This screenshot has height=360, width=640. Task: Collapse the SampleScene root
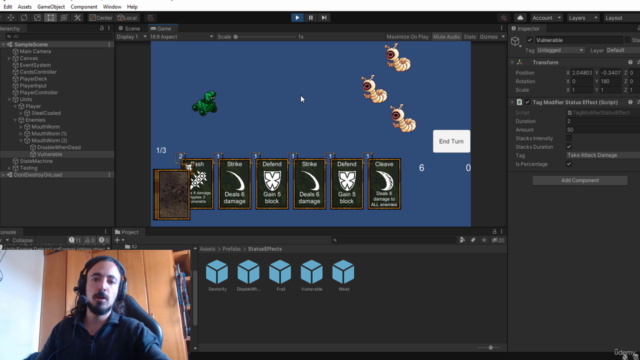pyautogui.click(x=4, y=44)
